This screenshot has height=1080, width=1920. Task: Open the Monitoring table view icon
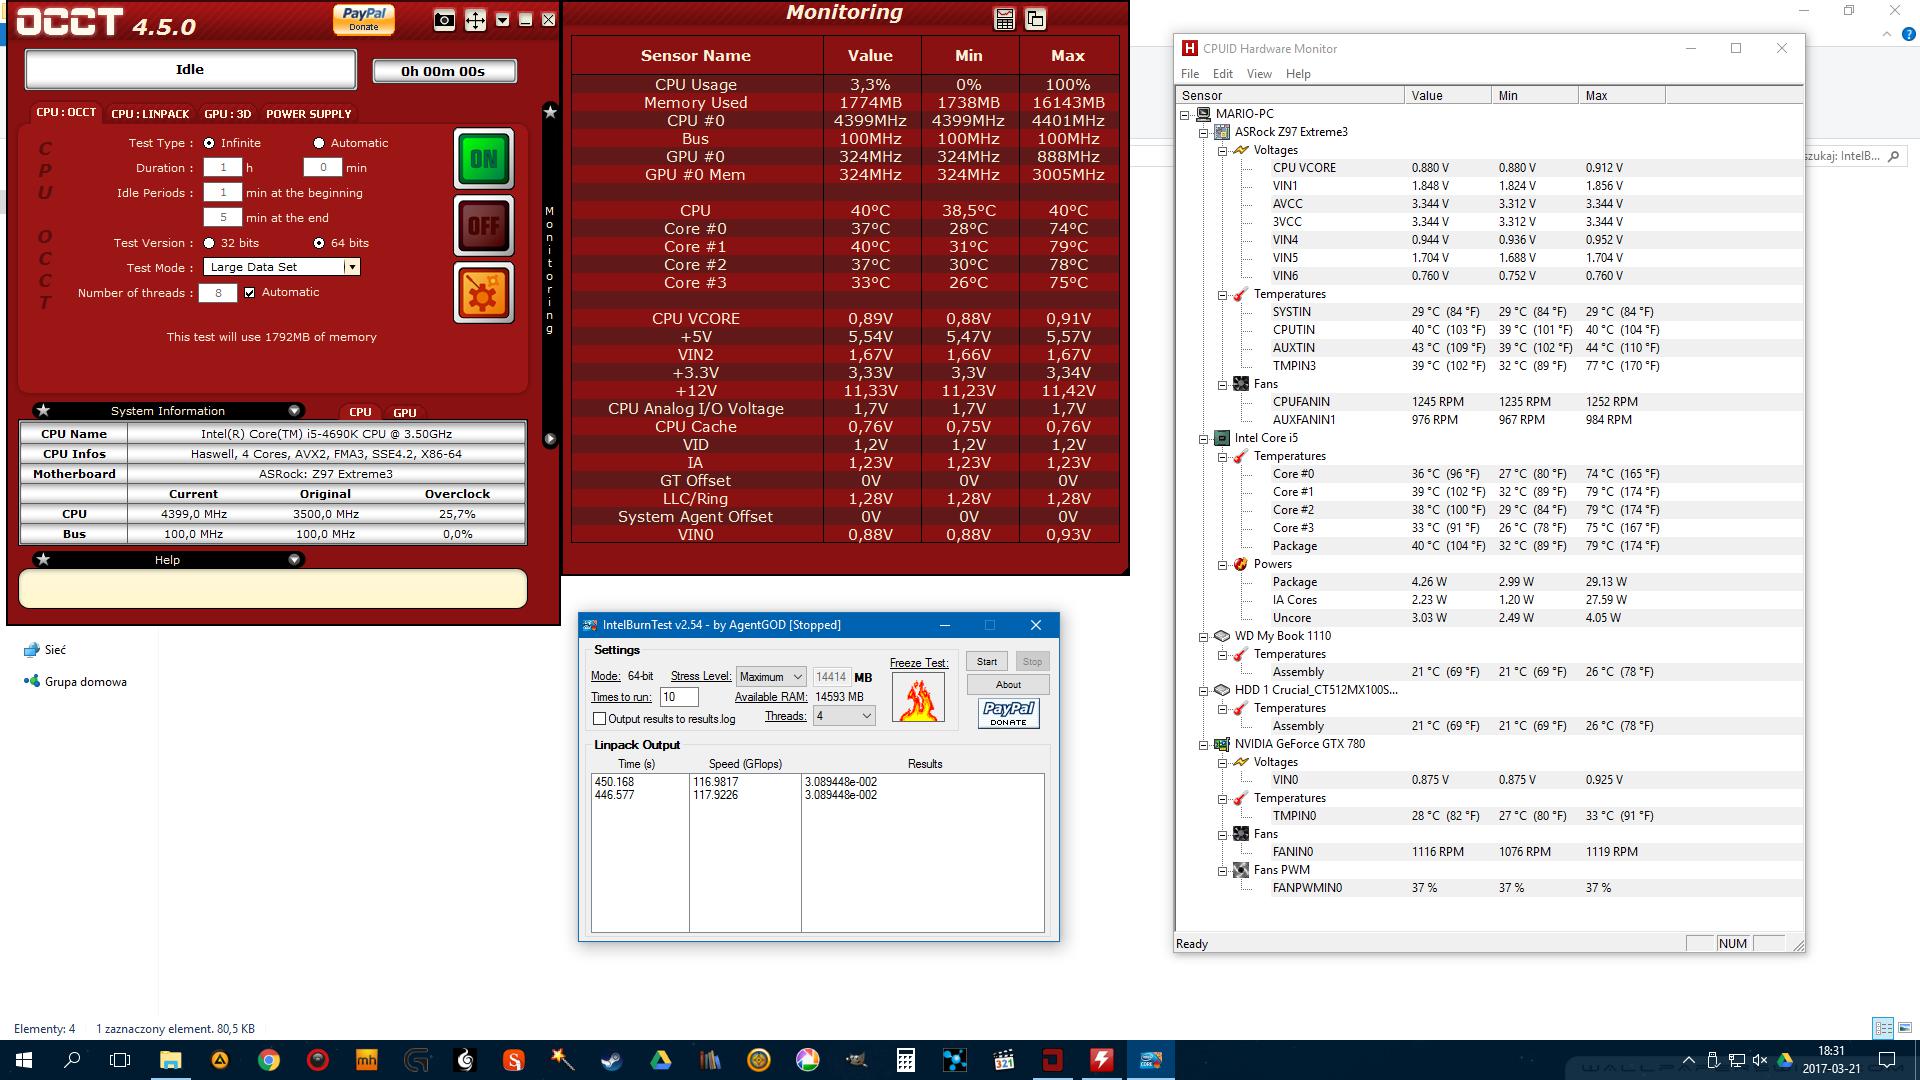tap(1005, 19)
